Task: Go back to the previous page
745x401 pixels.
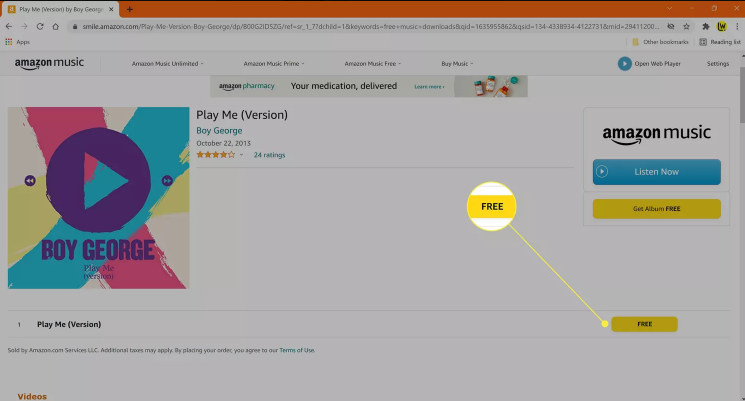Action: click(x=9, y=27)
